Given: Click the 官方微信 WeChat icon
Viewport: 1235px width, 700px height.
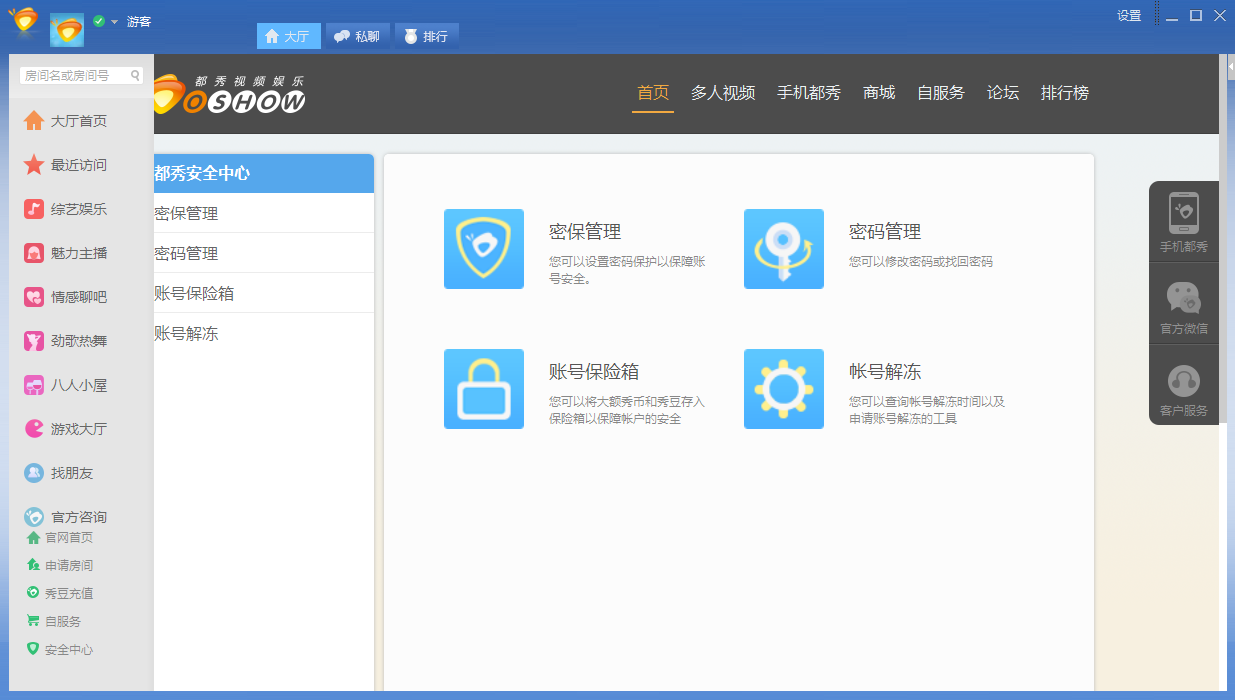Looking at the screenshot, I should pyautogui.click(x=1184, y=298).
